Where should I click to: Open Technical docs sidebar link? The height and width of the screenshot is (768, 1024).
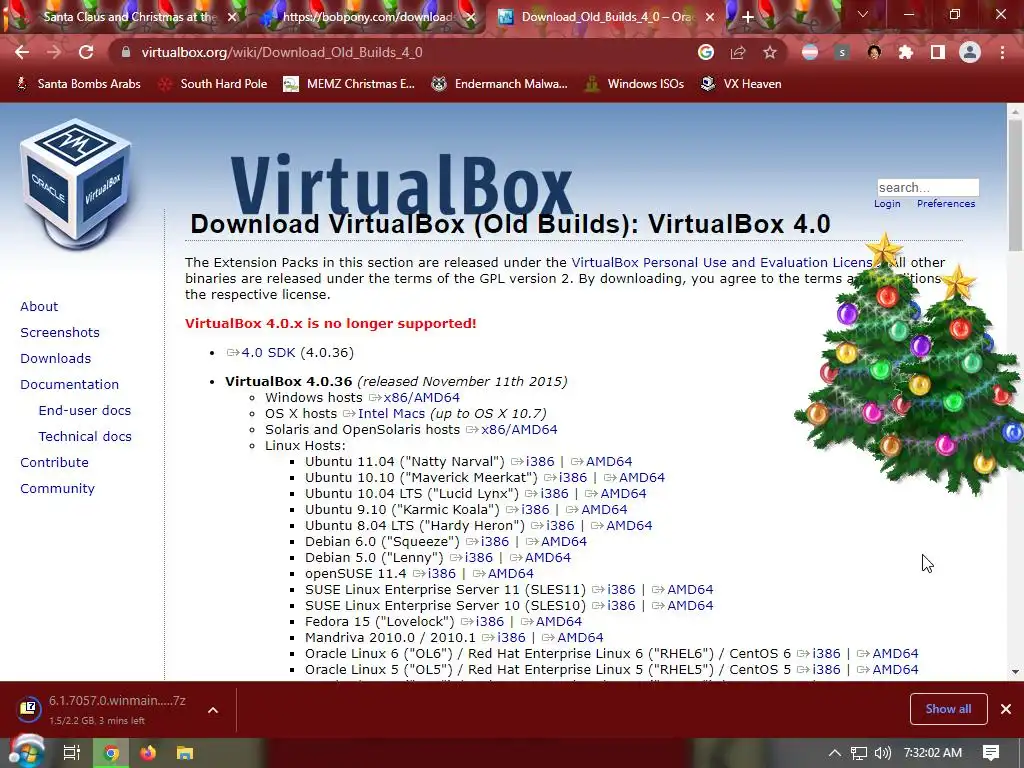click(x=85, y=436)
